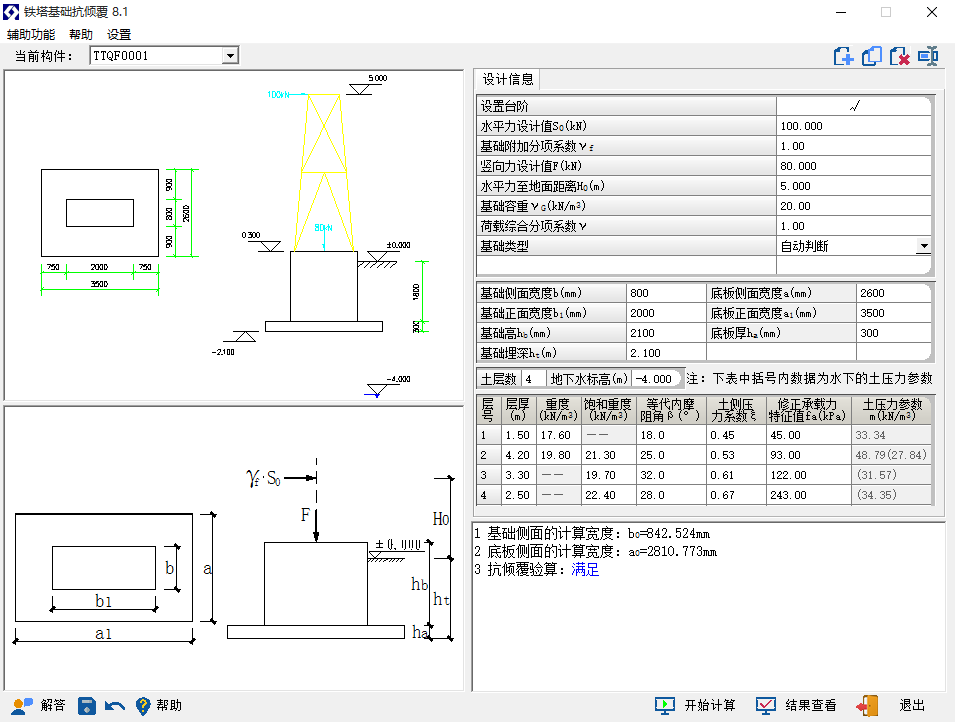This screenshot has width=955, height=722.
Task: Open the 解答 support button
Action: click(x=38, y=706)
